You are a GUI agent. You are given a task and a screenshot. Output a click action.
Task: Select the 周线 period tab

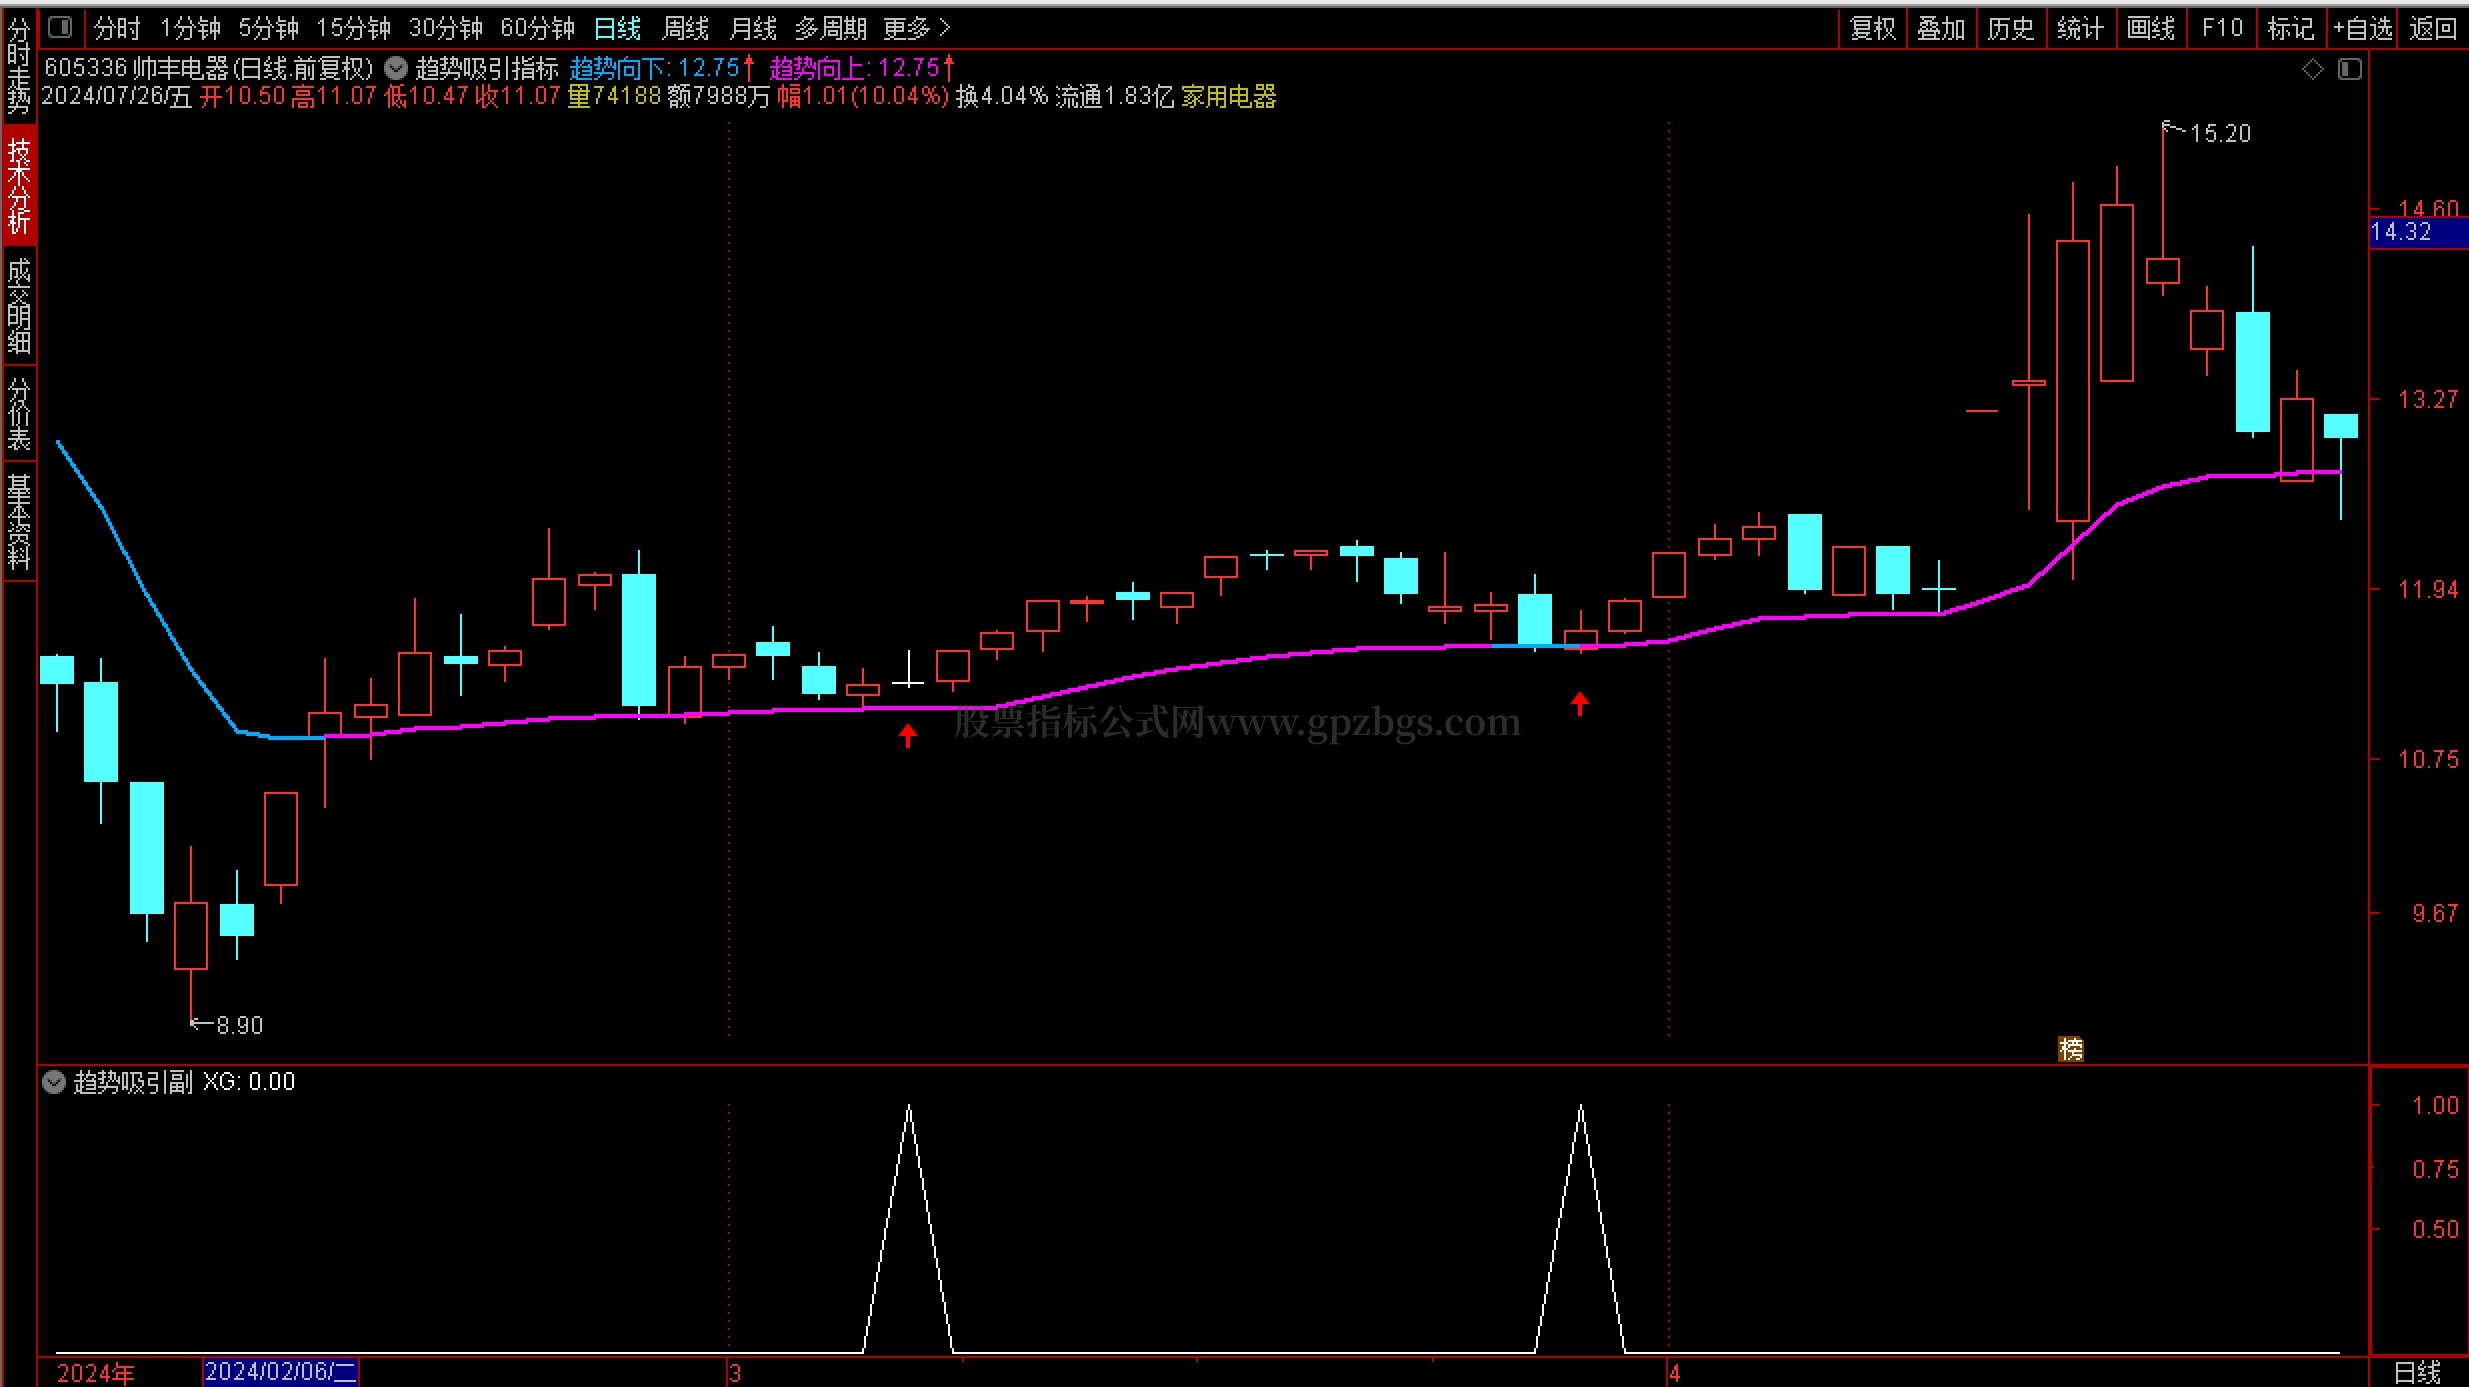click(x=685, y=28)
